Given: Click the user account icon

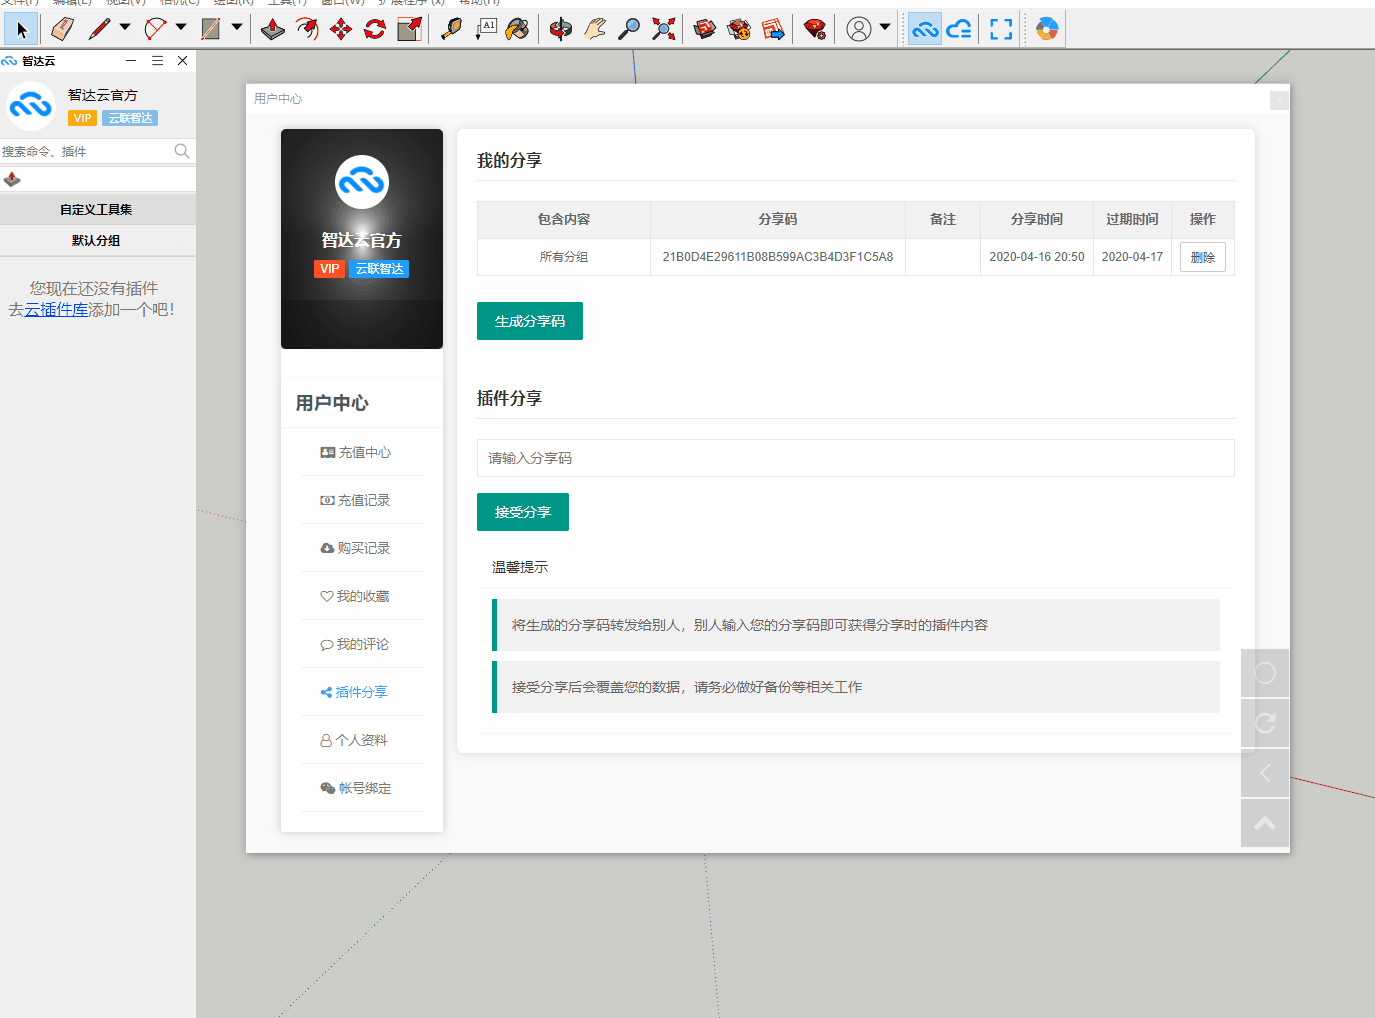Looking at the screenshot, I should [x=859, y=29].
